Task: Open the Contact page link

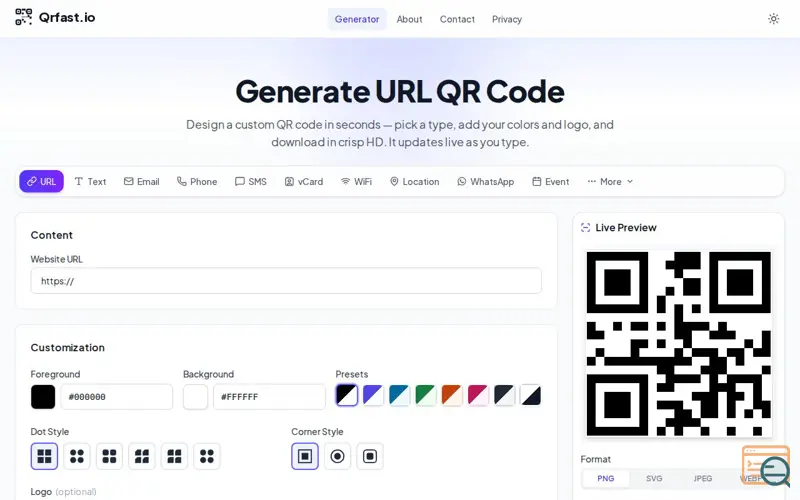Action: point(457,19)
